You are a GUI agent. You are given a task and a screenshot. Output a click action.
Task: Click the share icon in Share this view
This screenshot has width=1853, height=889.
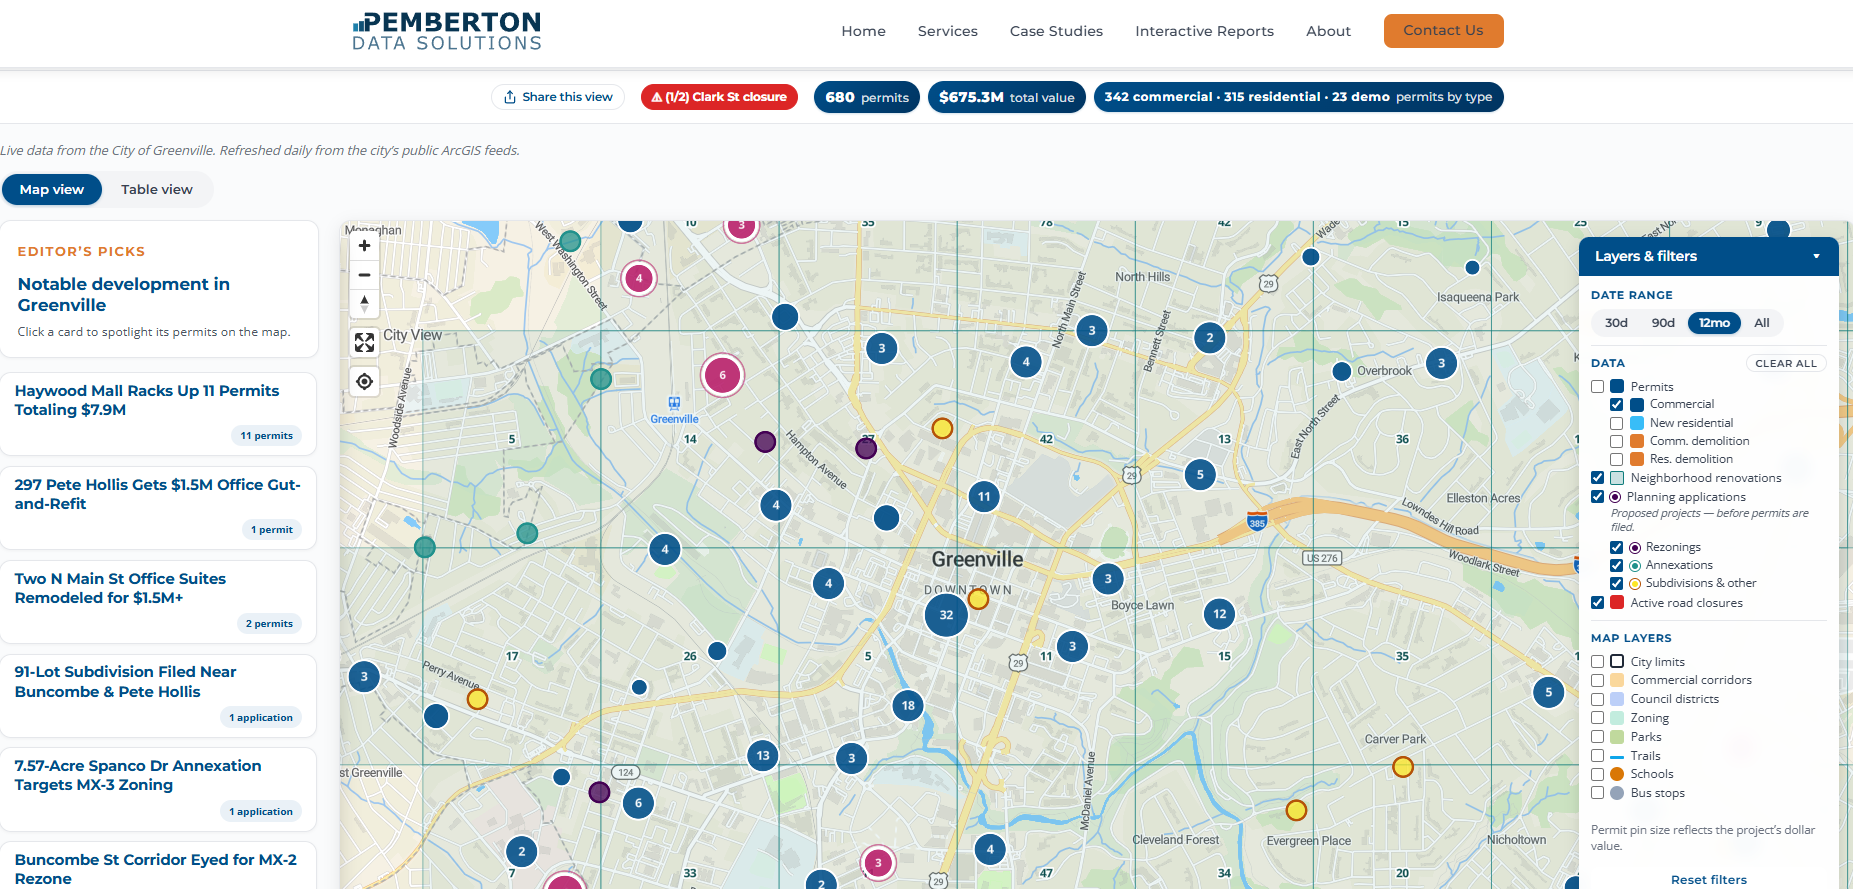[x=510, y=97]
